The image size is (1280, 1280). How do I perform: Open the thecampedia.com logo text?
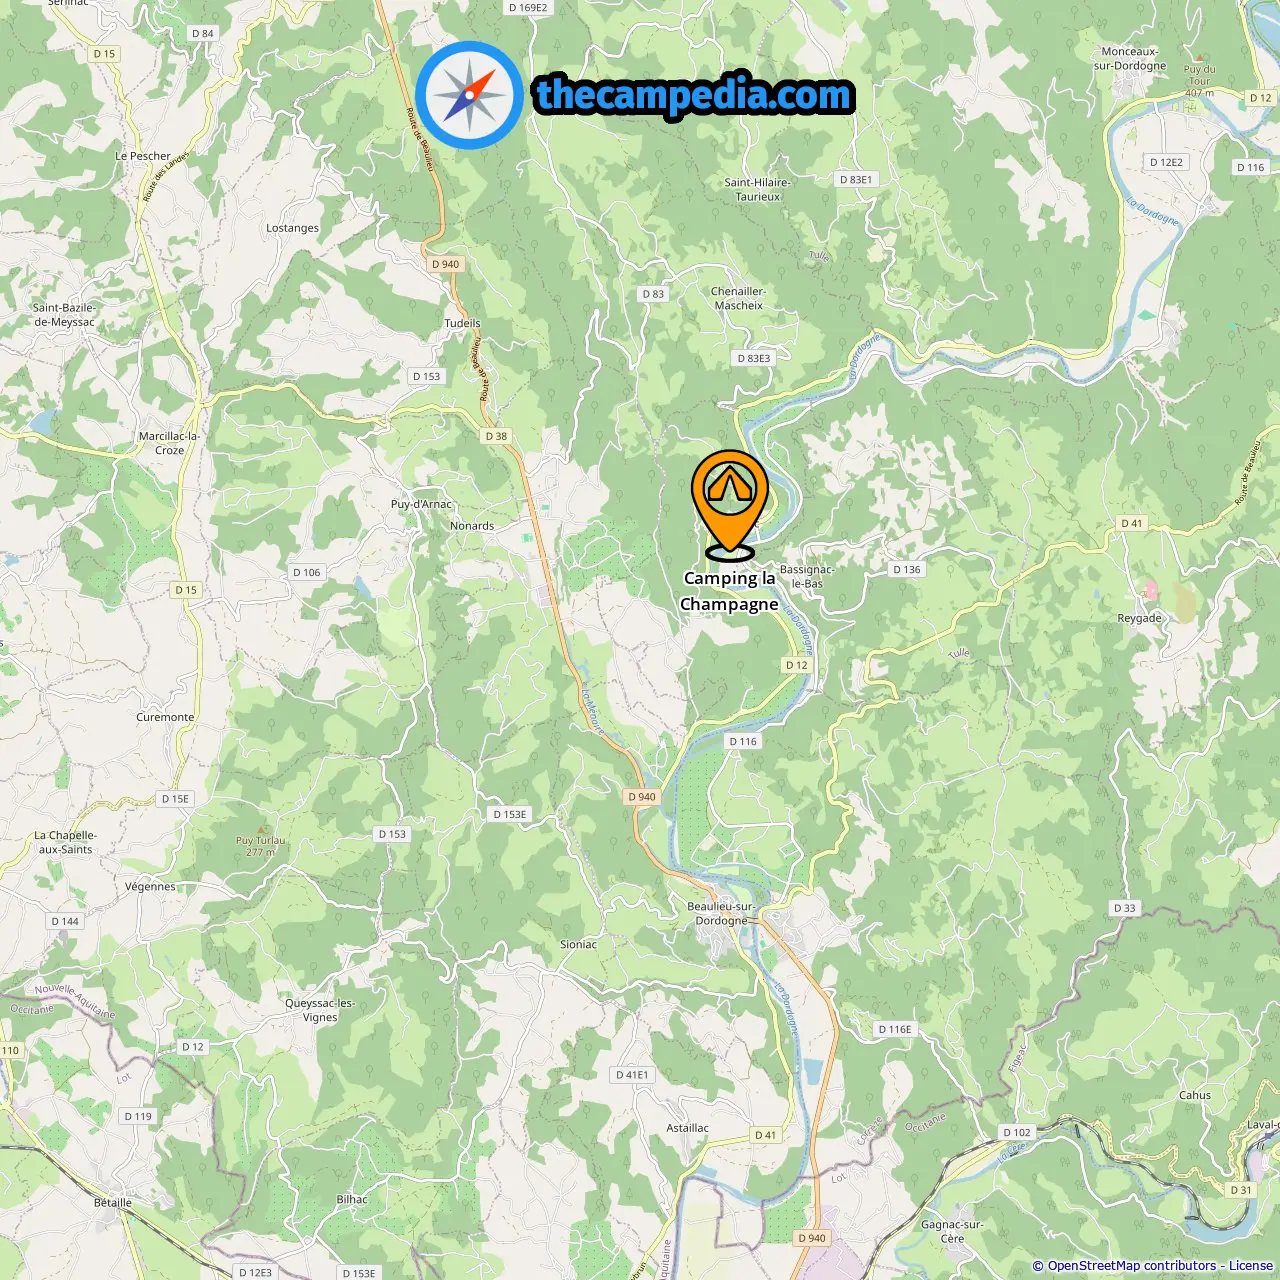click(693, 95)
